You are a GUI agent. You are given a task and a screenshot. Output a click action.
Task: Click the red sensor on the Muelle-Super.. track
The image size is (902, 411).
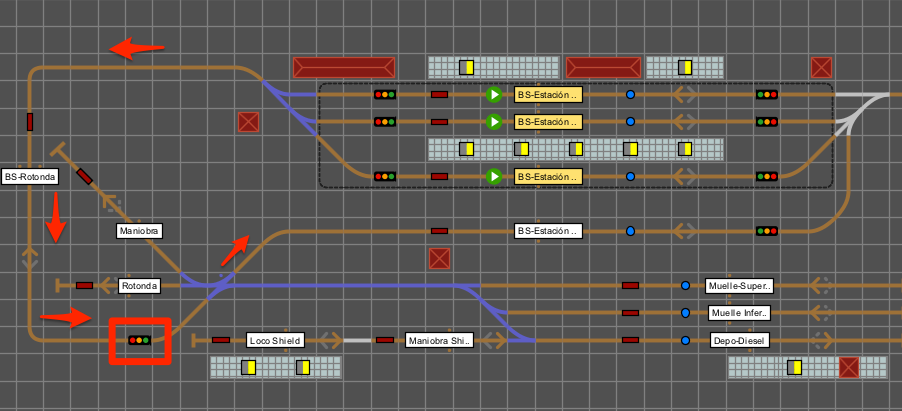(x=630, y=286)
